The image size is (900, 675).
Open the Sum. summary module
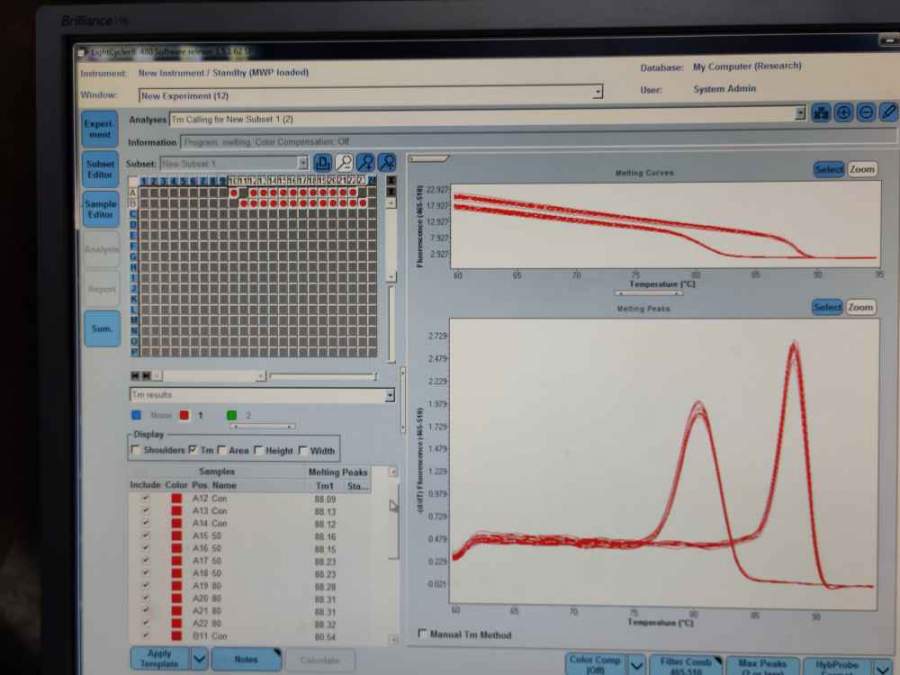[102, 329]
